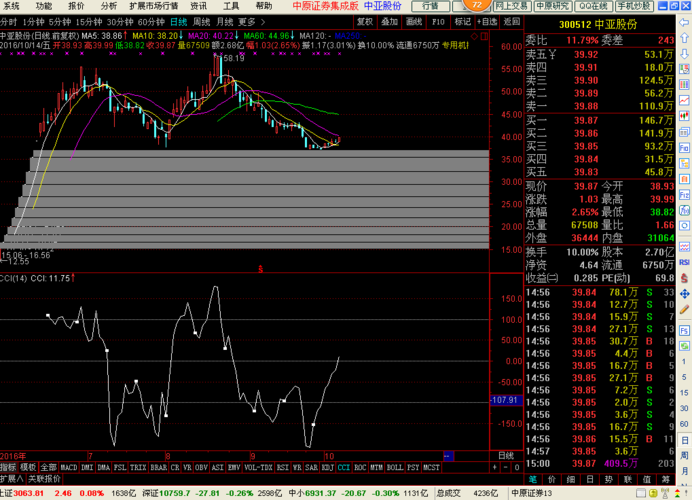Viewport: 692px width, 500px height.
Task: Click the colored bars chart sidebar icon
Action: 684,85
